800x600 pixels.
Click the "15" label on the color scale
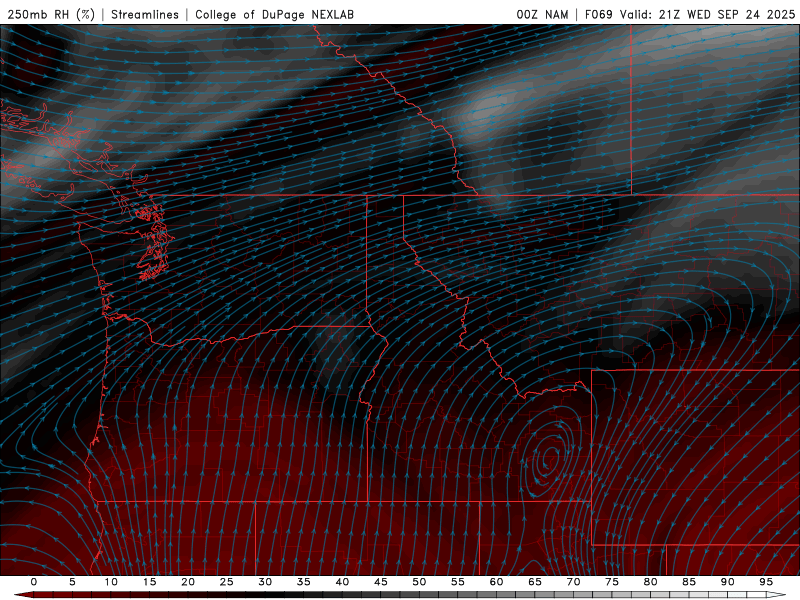(x=149, y=582)
